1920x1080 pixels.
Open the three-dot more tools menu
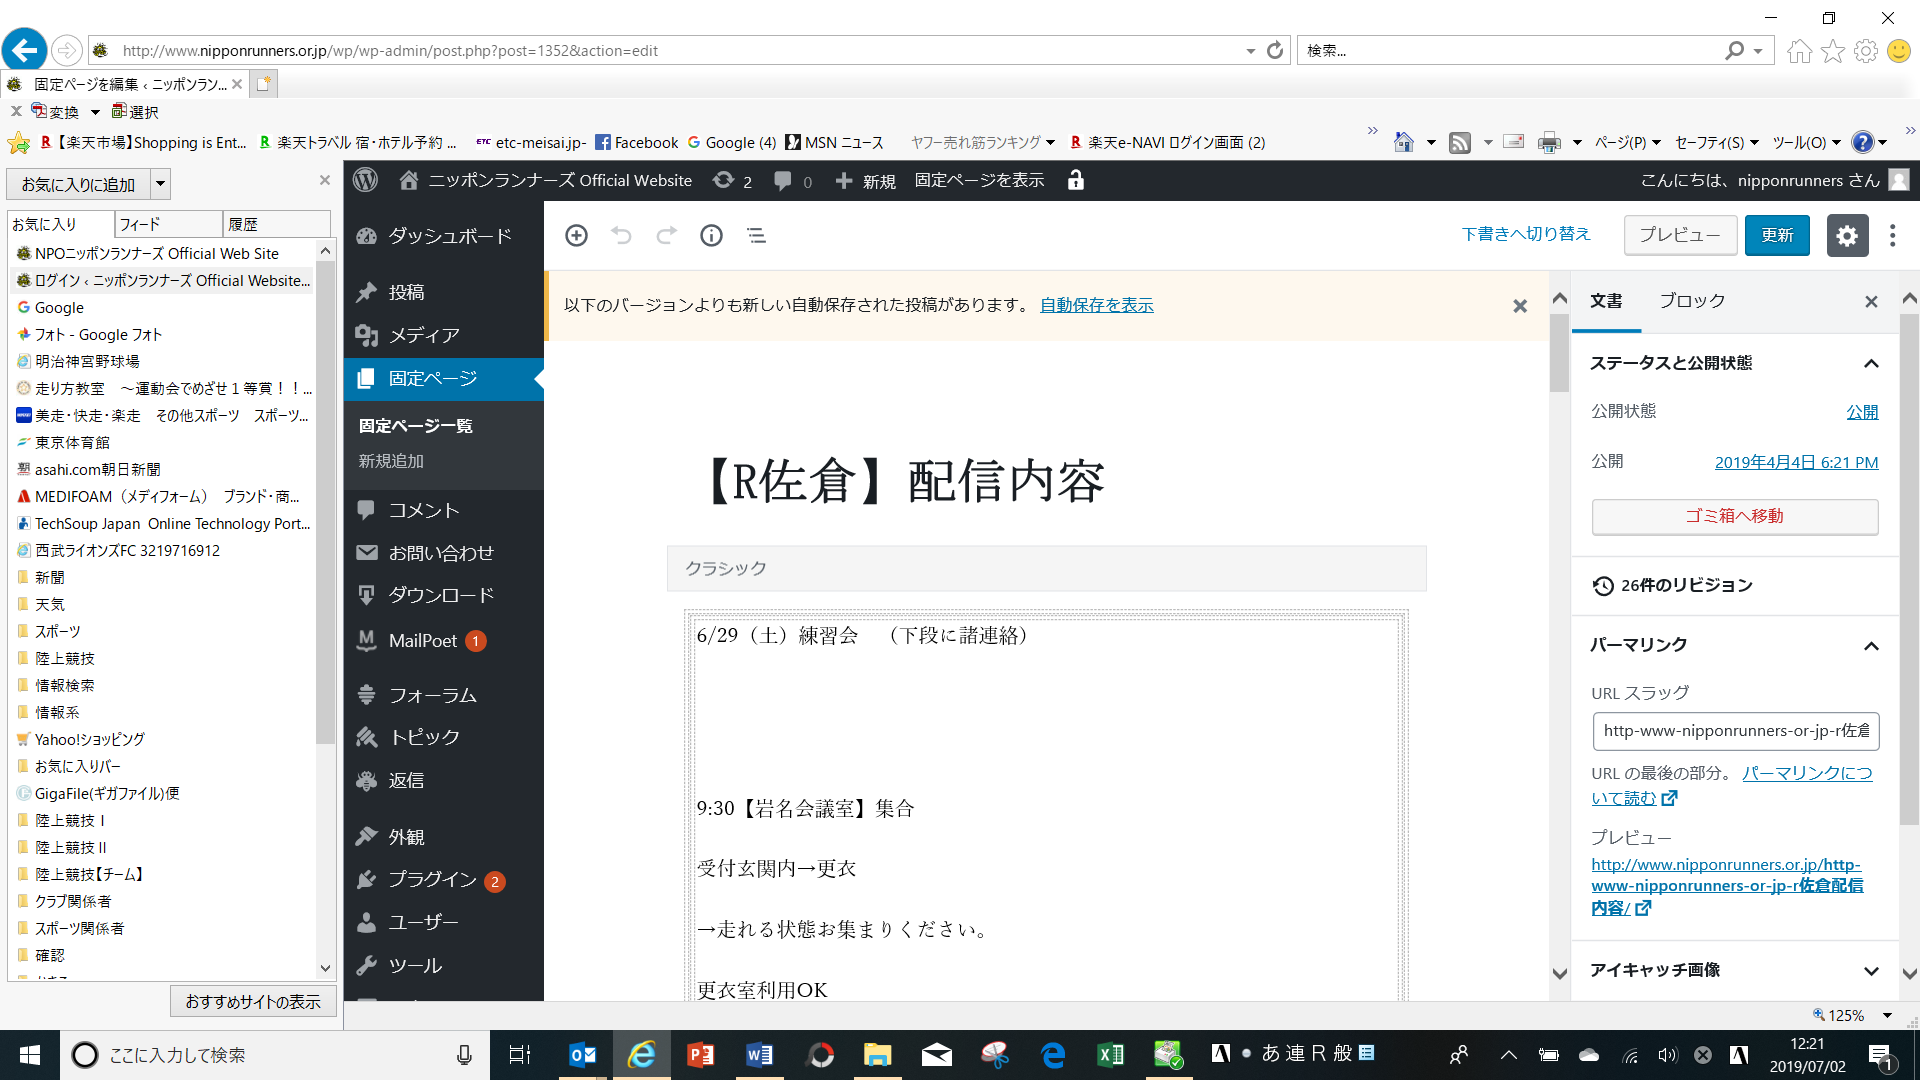click(1892, 235)
